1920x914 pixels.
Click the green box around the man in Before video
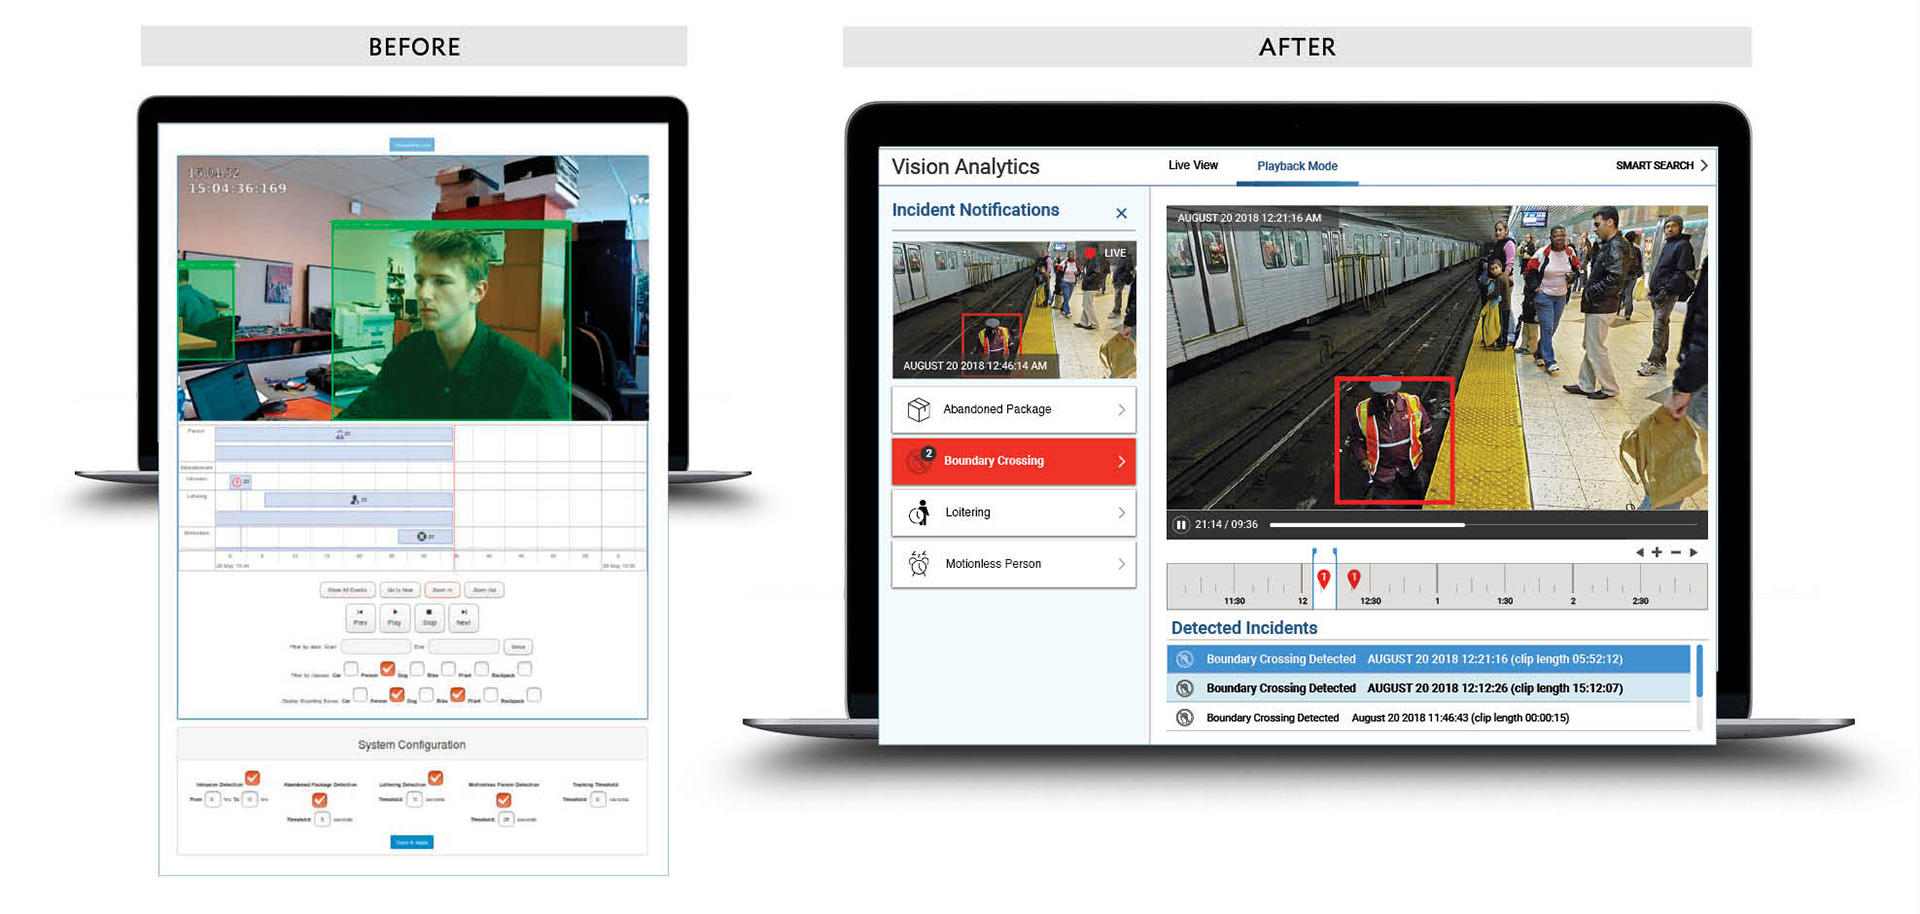coord(451,321)
